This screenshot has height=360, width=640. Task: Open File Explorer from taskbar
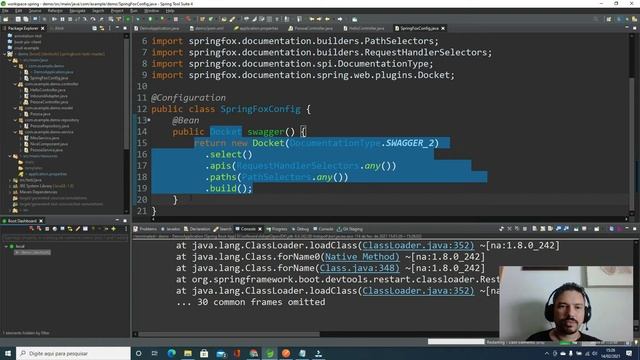point(188,353)
